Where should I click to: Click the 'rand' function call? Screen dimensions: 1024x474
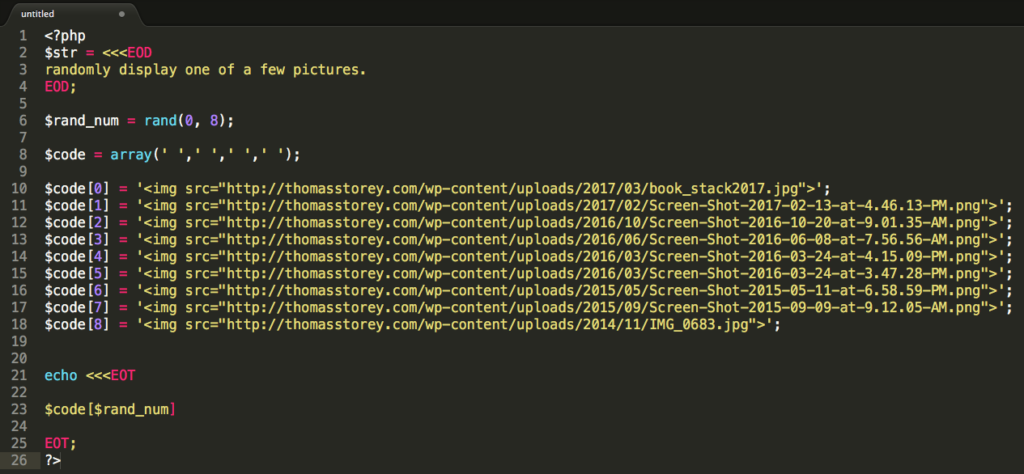pos(160,121)
